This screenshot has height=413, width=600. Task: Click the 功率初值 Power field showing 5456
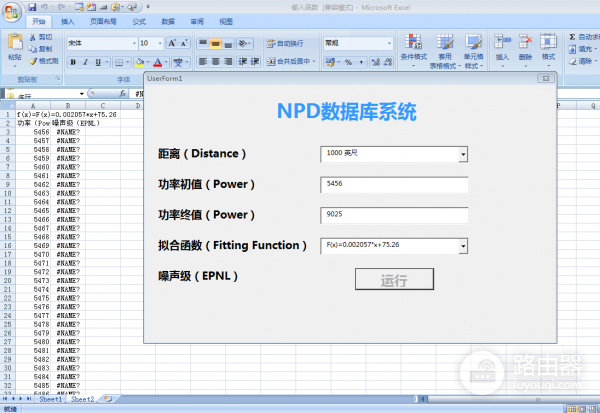[394, 185]
